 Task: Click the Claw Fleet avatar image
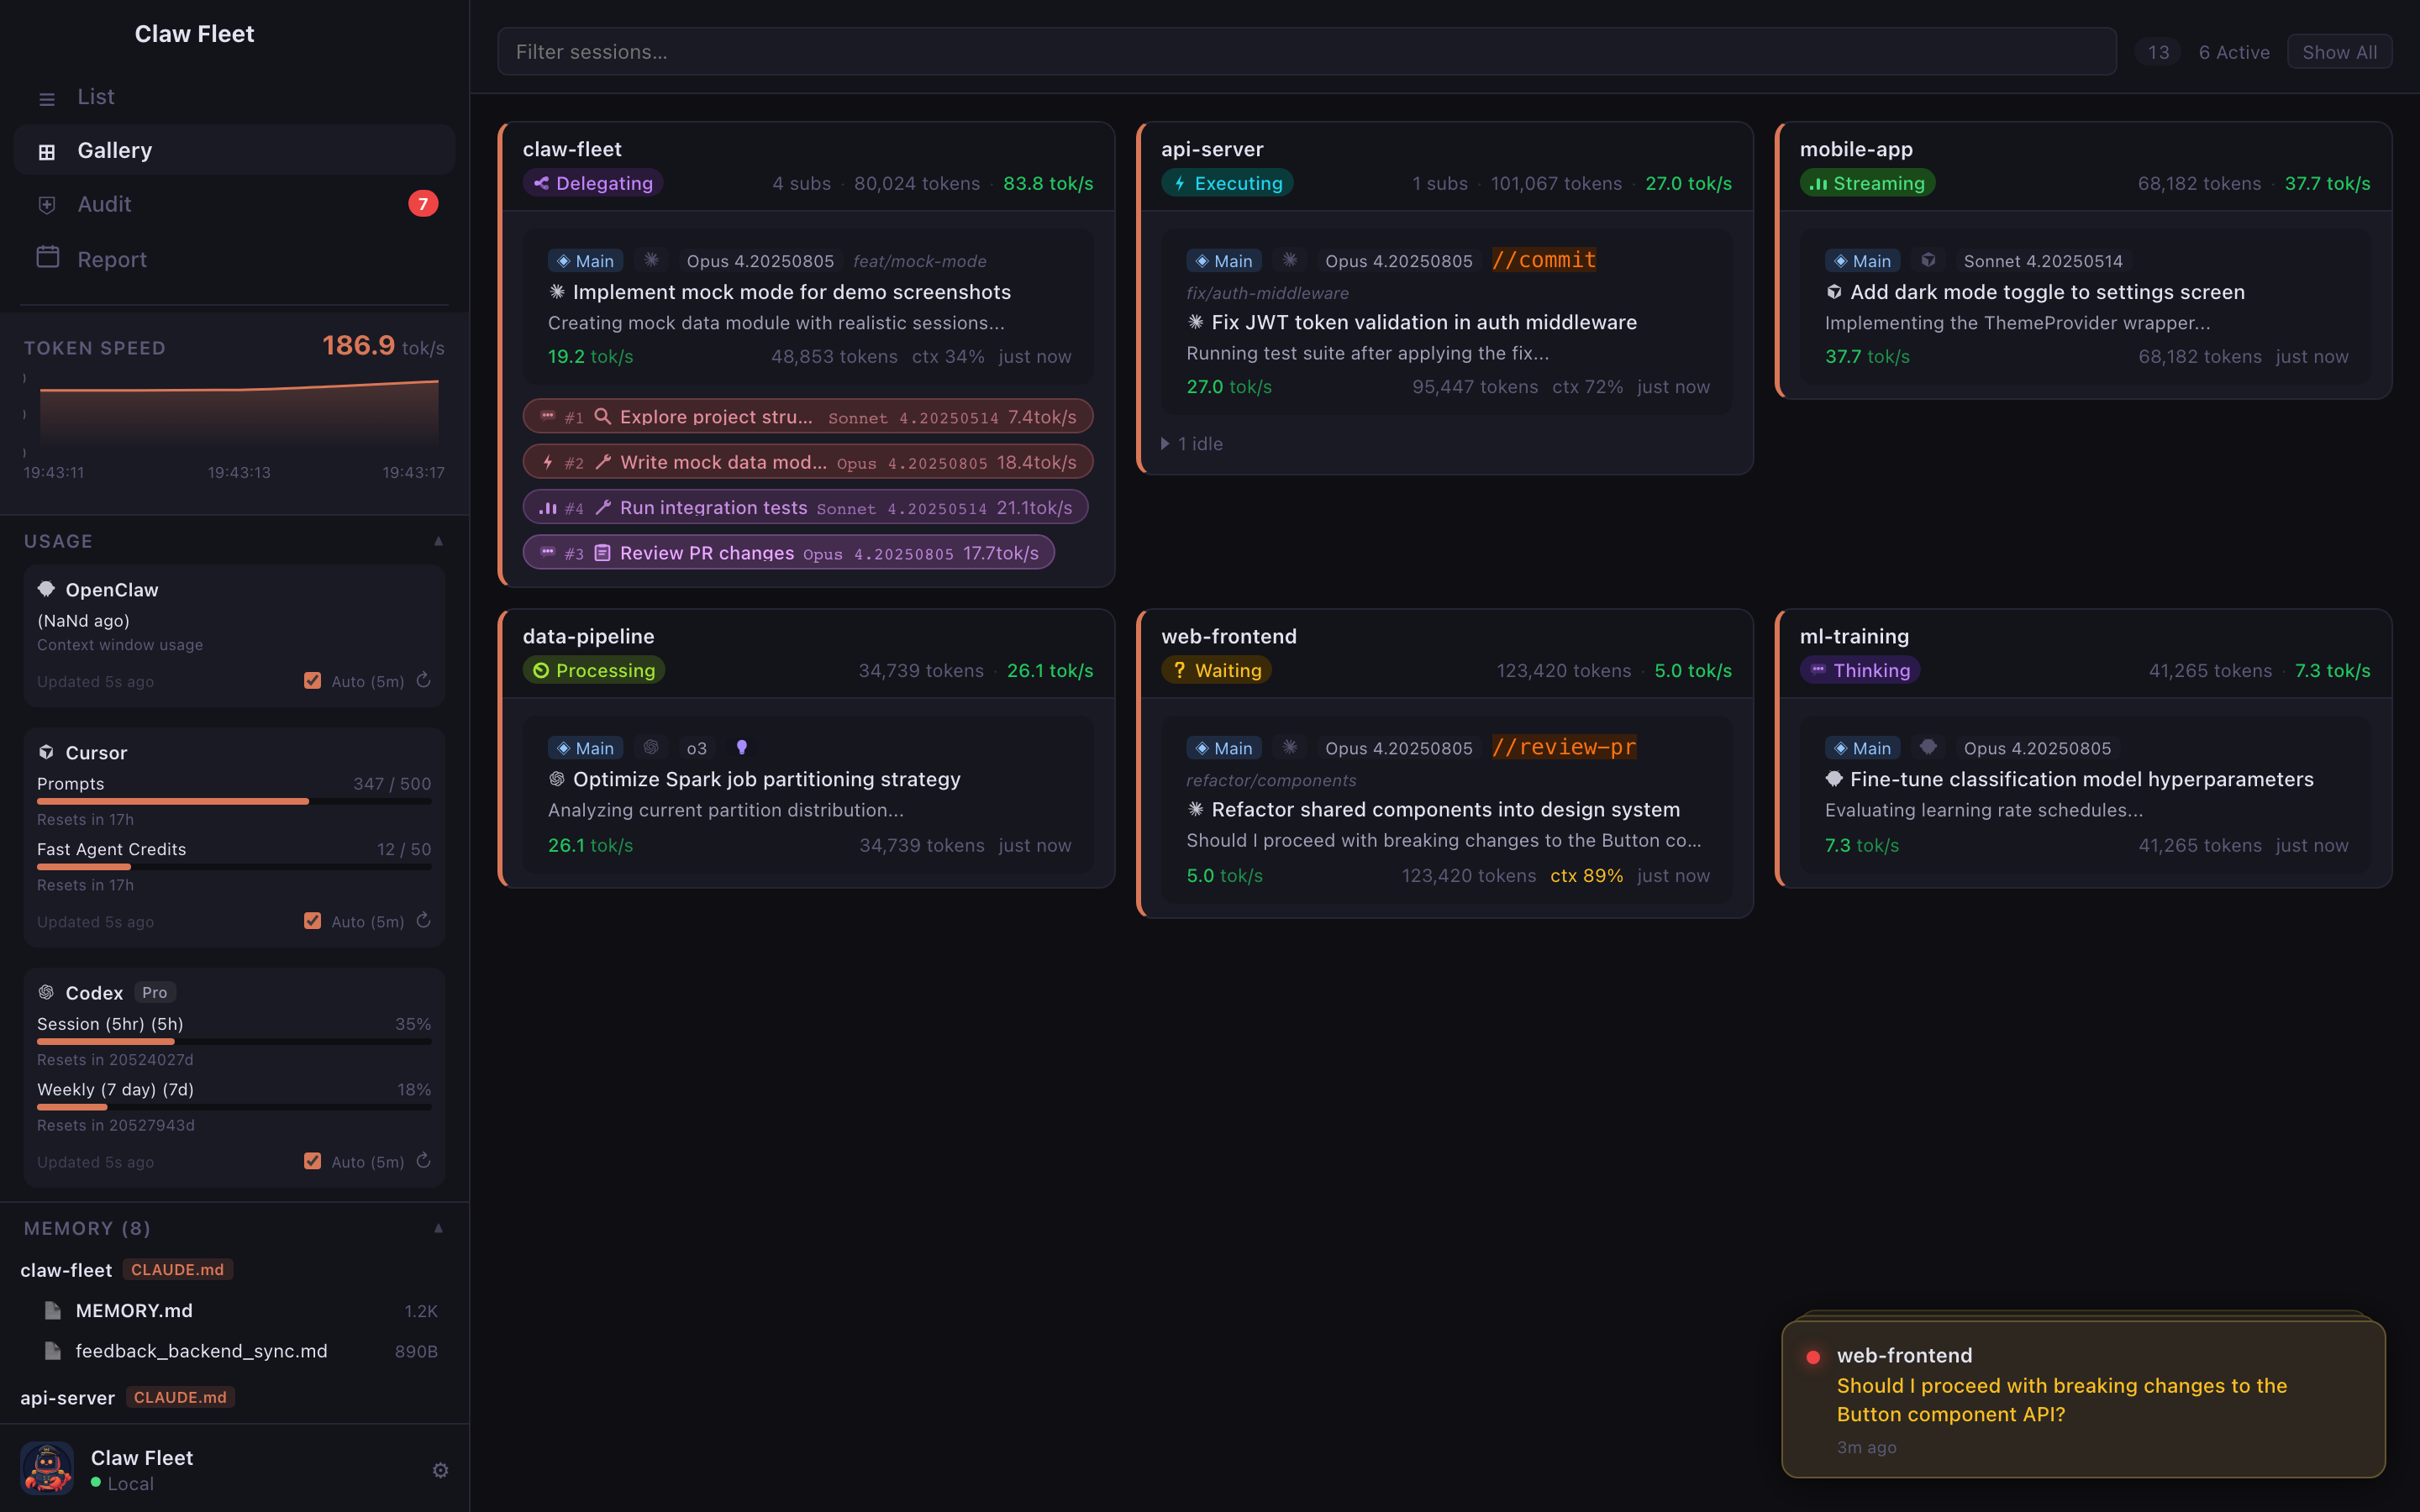click(x=47, y=1468)
